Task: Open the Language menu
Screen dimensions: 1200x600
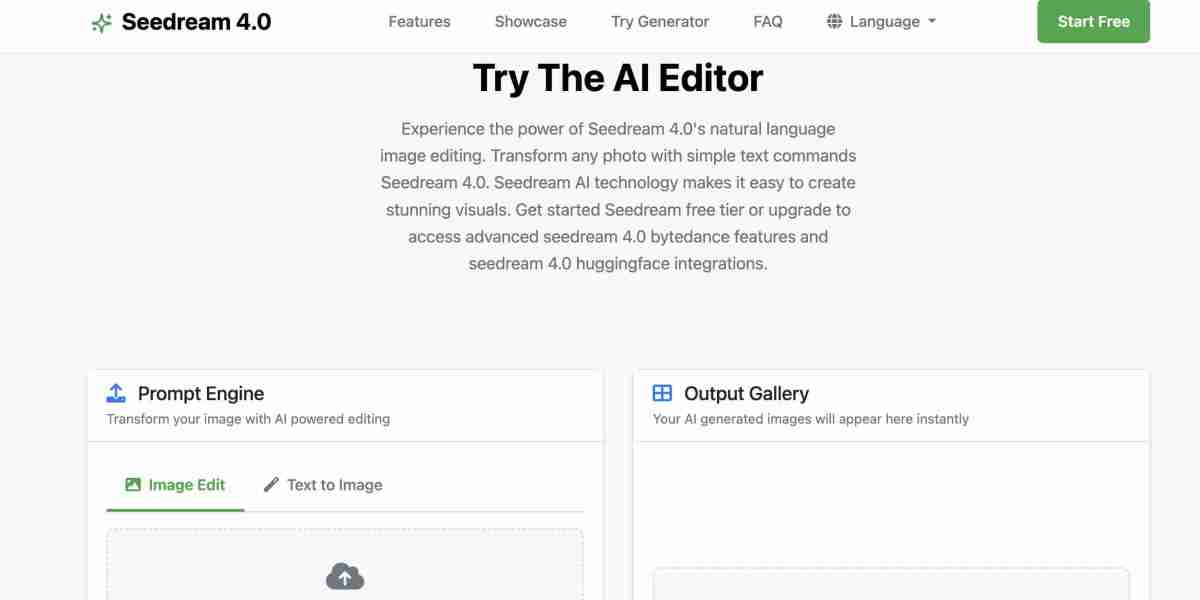Action: pos(884,21)
